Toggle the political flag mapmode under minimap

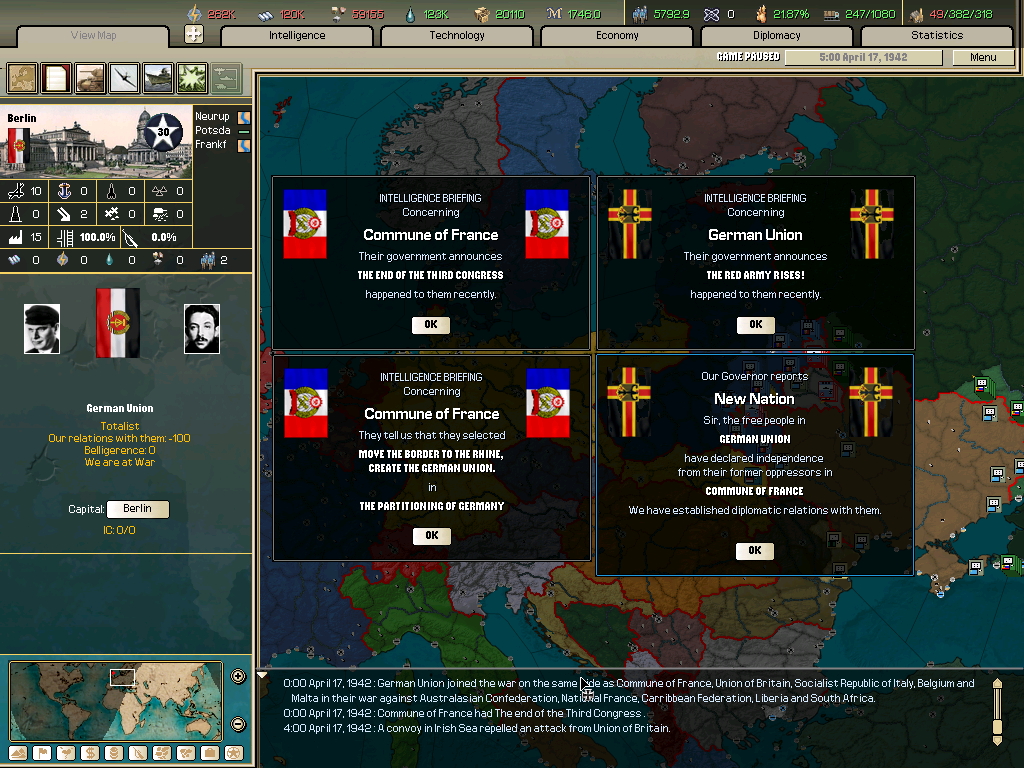tap(44, 752)
